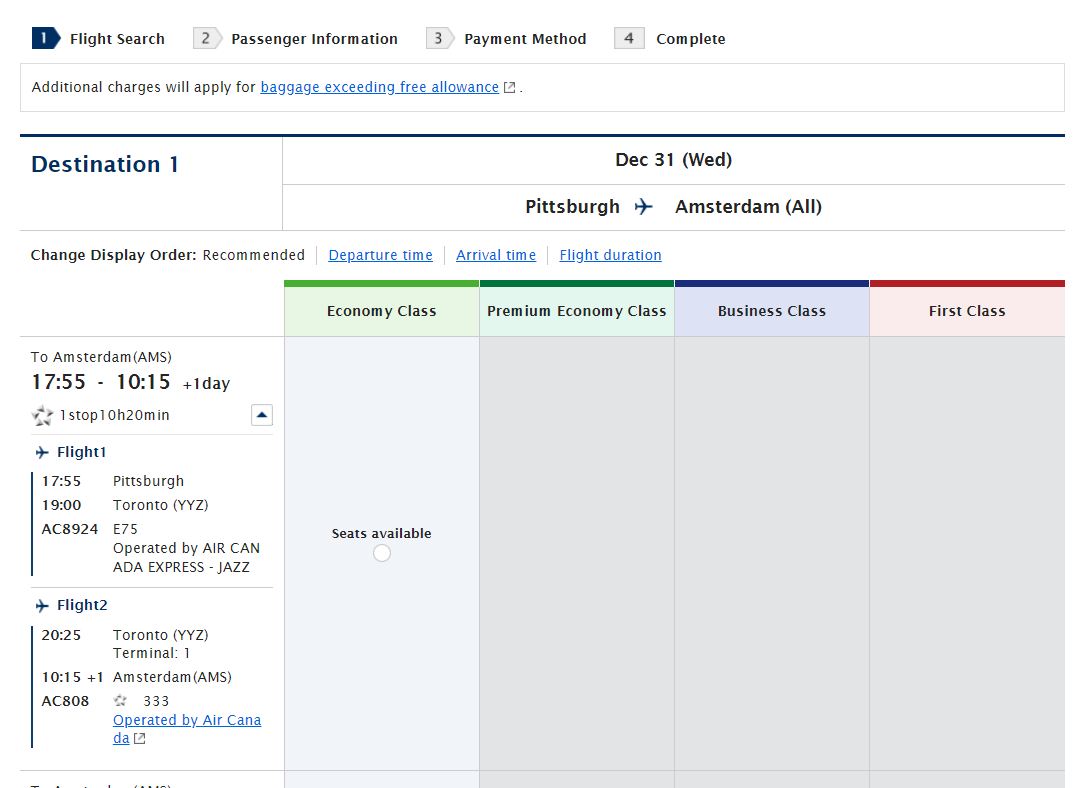Click the Passenger Information step

pos(314,39)
